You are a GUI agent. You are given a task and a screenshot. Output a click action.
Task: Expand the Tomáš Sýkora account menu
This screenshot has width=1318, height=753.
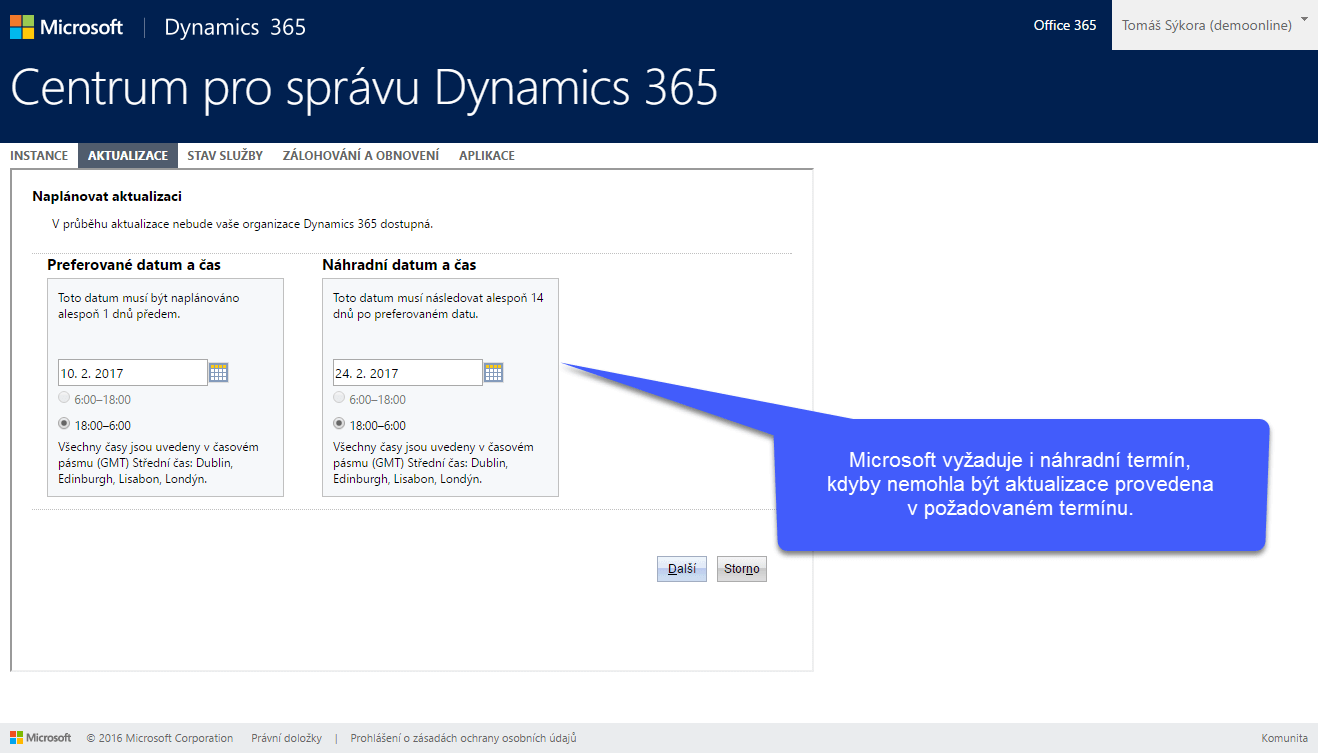click(x=1214, y=25)
